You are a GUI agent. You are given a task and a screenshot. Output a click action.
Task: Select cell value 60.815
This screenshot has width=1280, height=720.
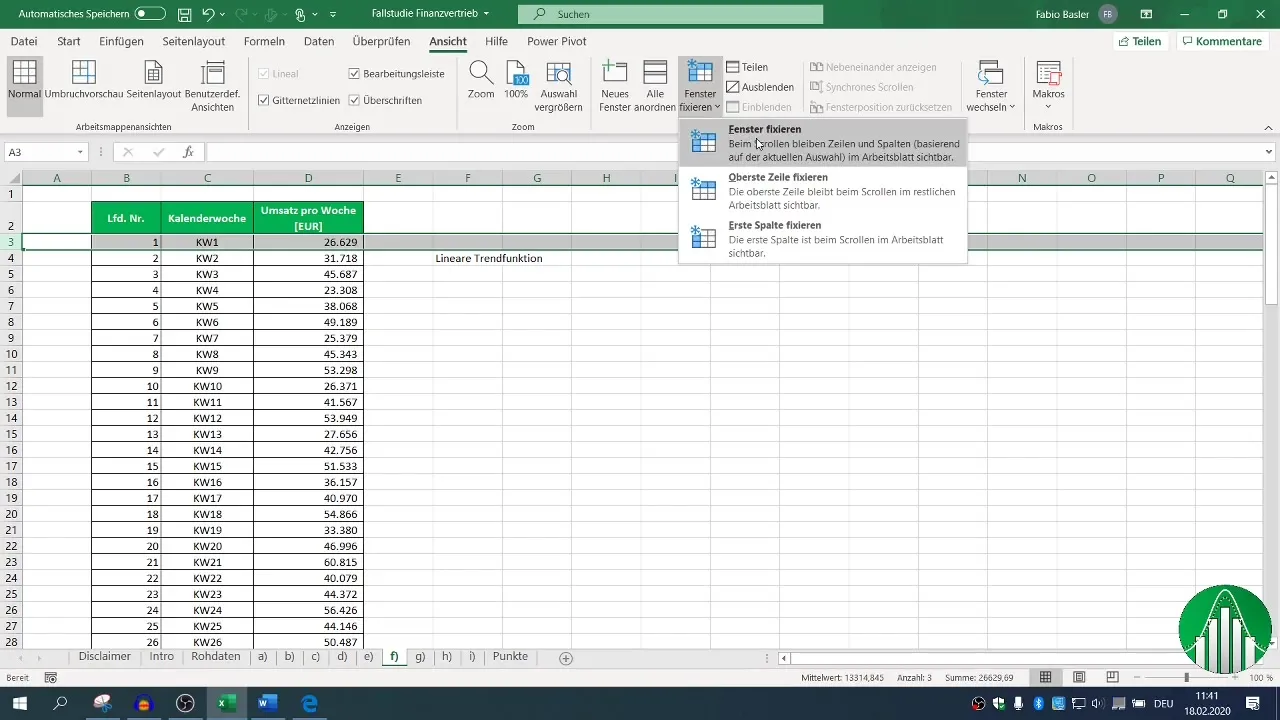308,562
